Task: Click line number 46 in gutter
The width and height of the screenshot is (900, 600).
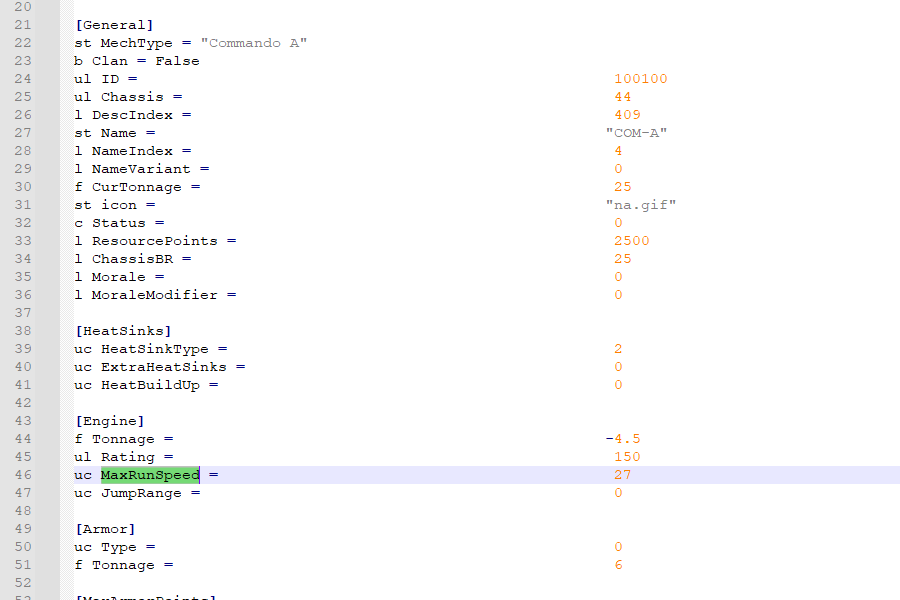Action: point(23,475)
